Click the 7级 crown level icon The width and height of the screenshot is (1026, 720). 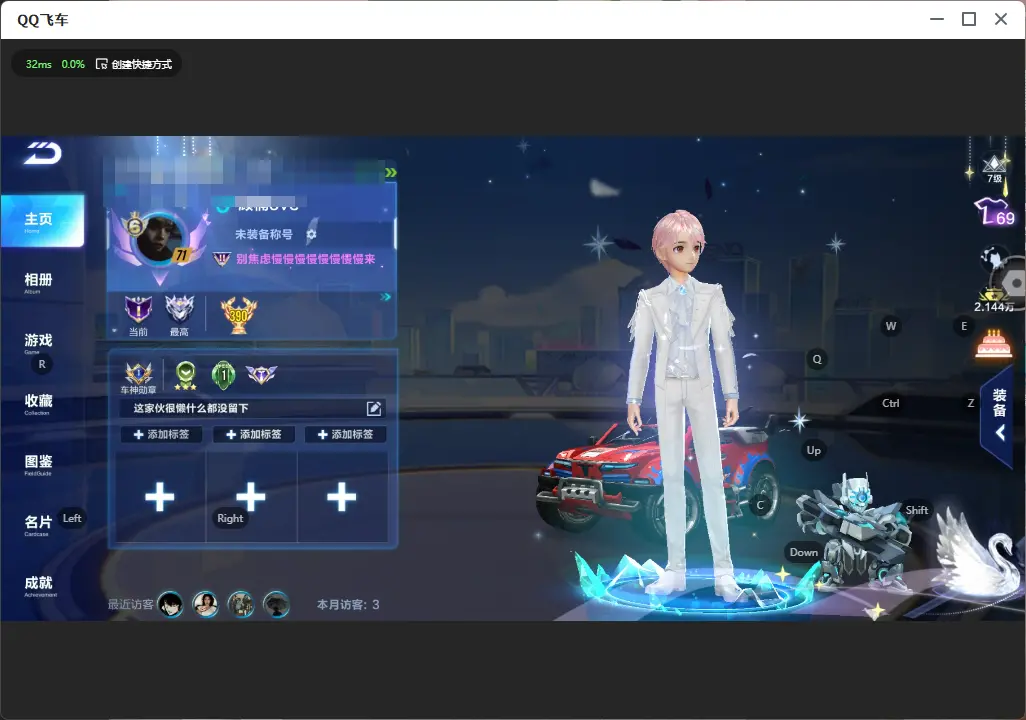pos(994,169)
